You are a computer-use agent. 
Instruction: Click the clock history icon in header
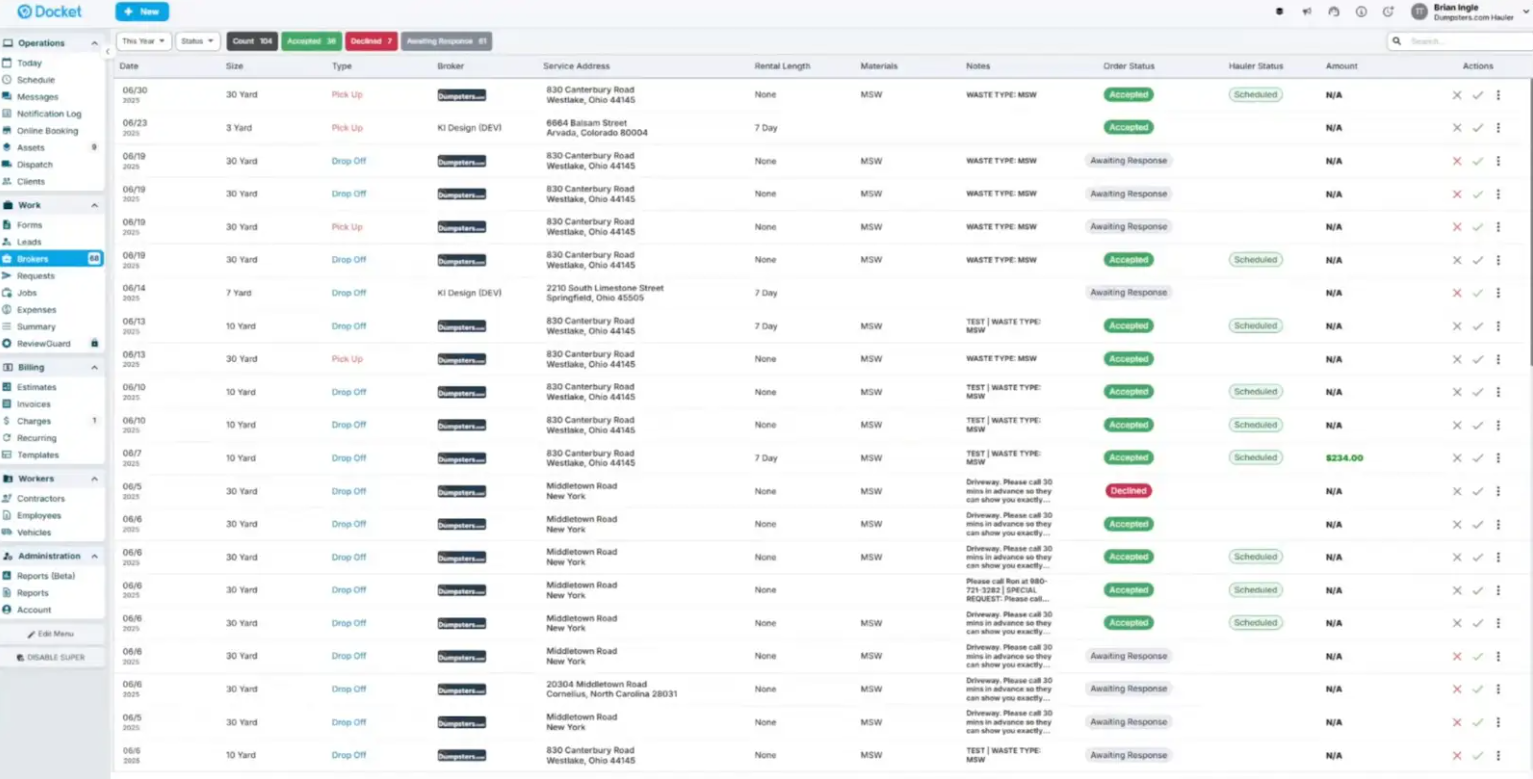click(x=1388, y=12)
